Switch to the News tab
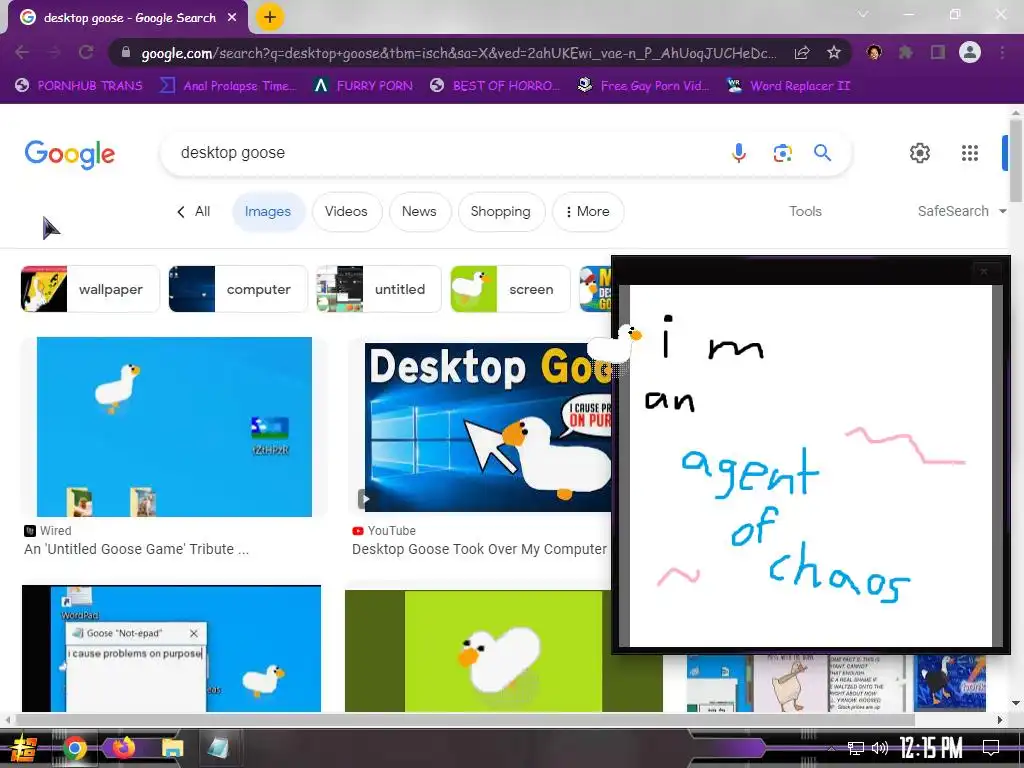 click(x=419, y=212)
